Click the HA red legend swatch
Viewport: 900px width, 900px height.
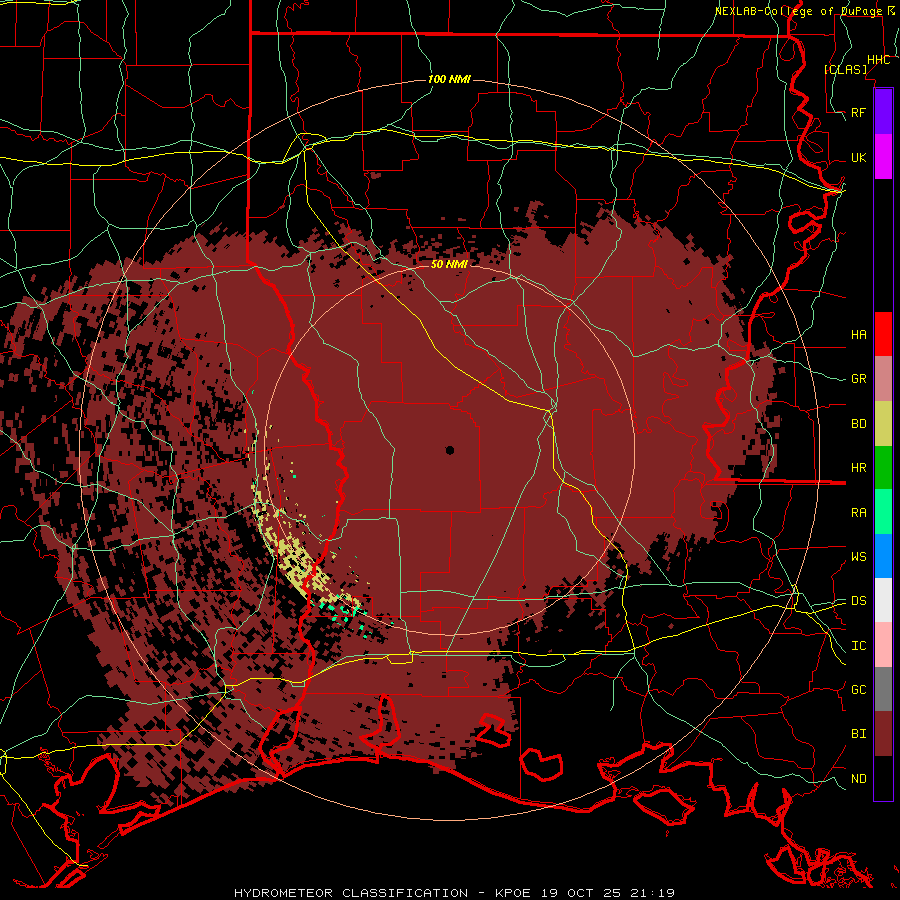(x=883, y=334)
